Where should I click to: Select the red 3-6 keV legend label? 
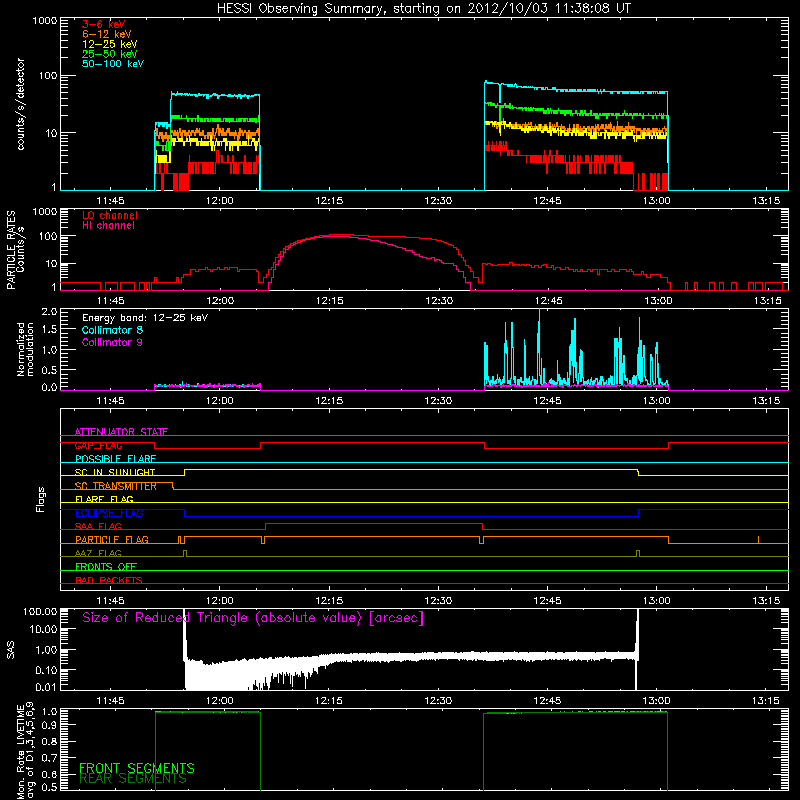104,24
